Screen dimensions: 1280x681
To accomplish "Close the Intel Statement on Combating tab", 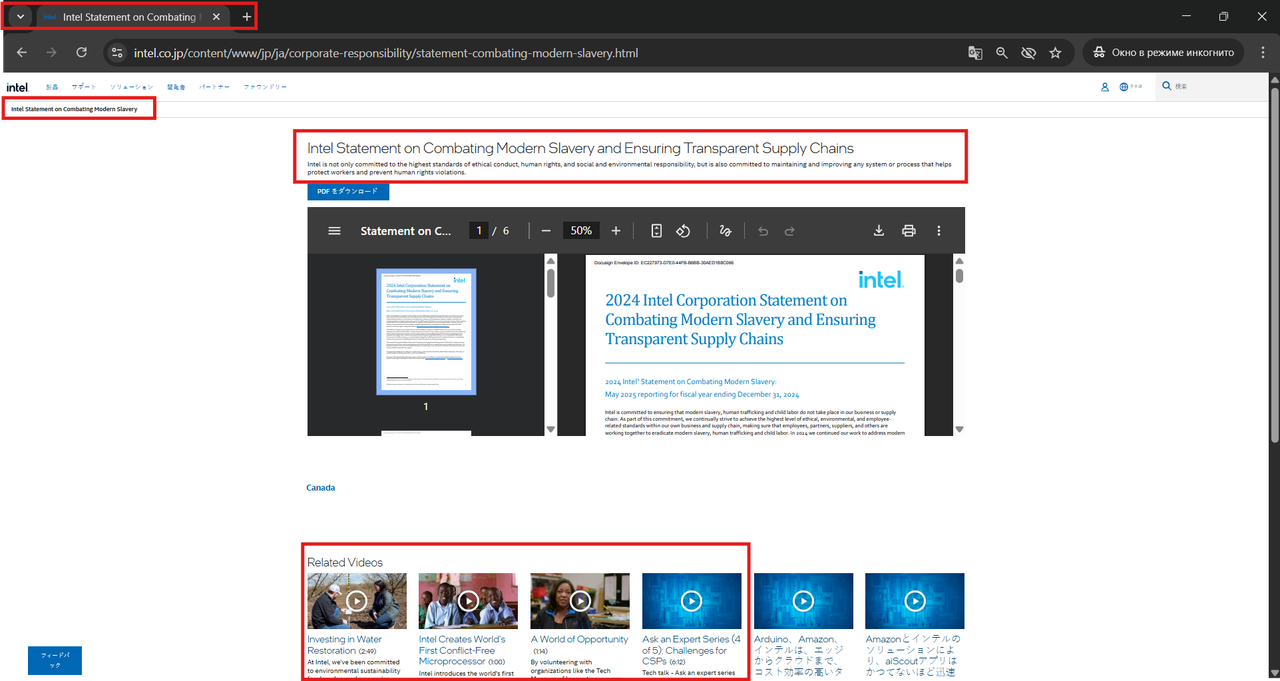I will click(x=216, y=17).
